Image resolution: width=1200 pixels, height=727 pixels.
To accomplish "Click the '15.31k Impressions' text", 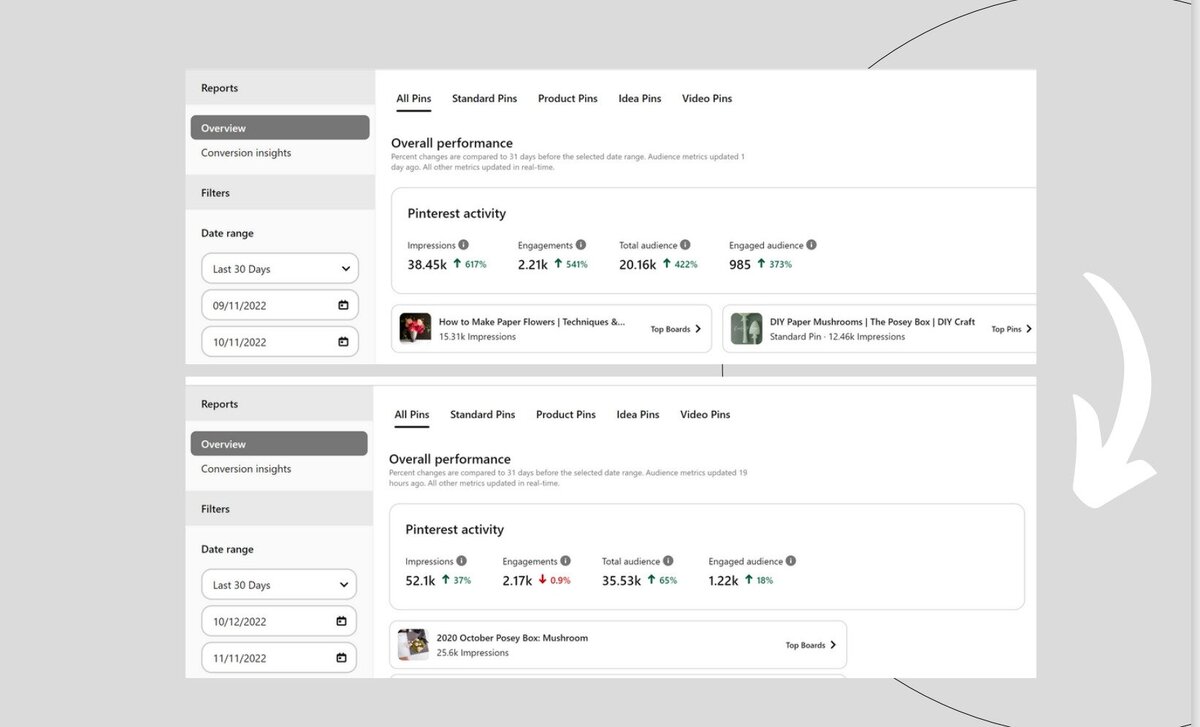I will coord(477,337).
